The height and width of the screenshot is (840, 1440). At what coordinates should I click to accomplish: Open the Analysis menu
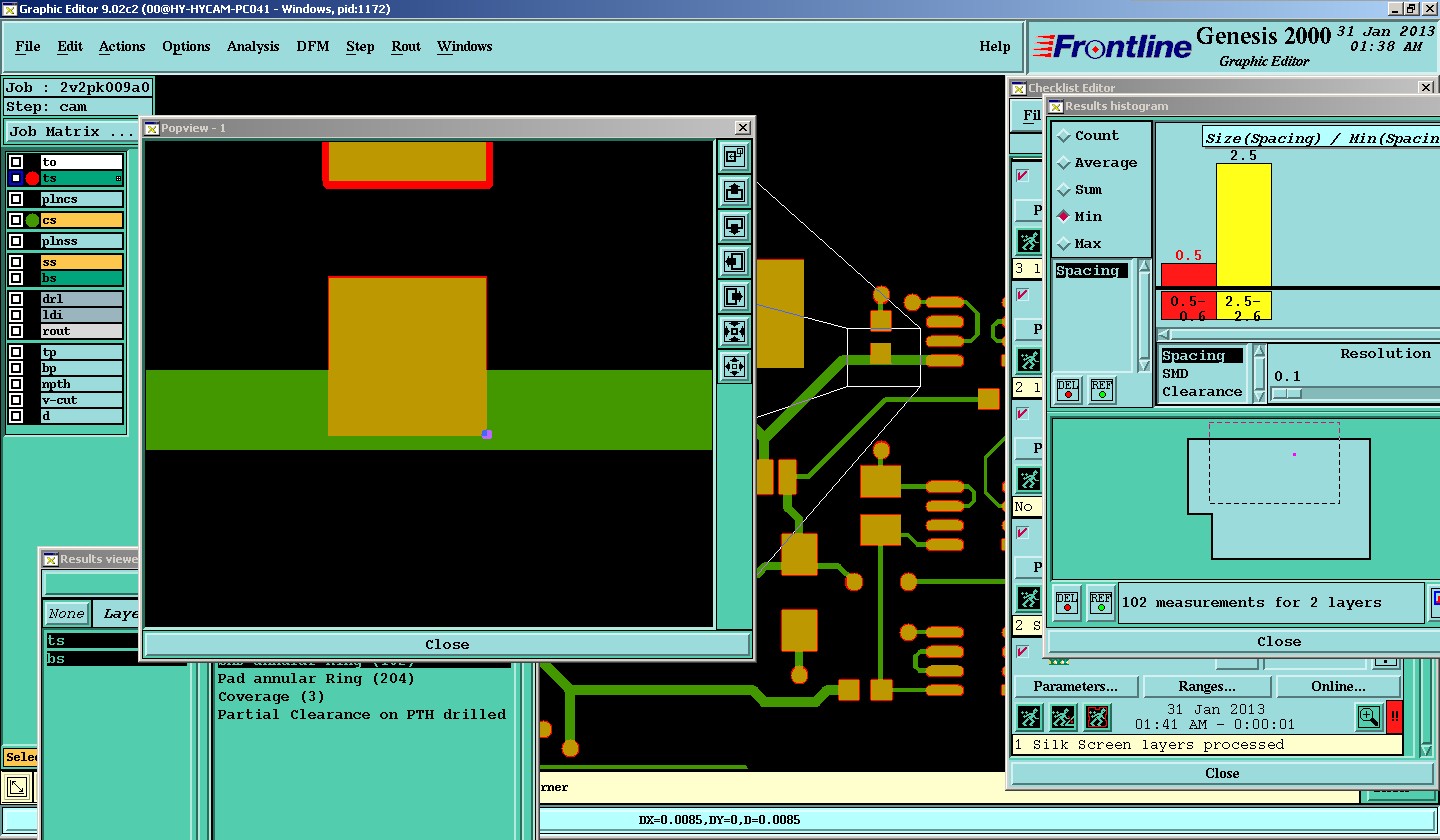pos(253,47)
